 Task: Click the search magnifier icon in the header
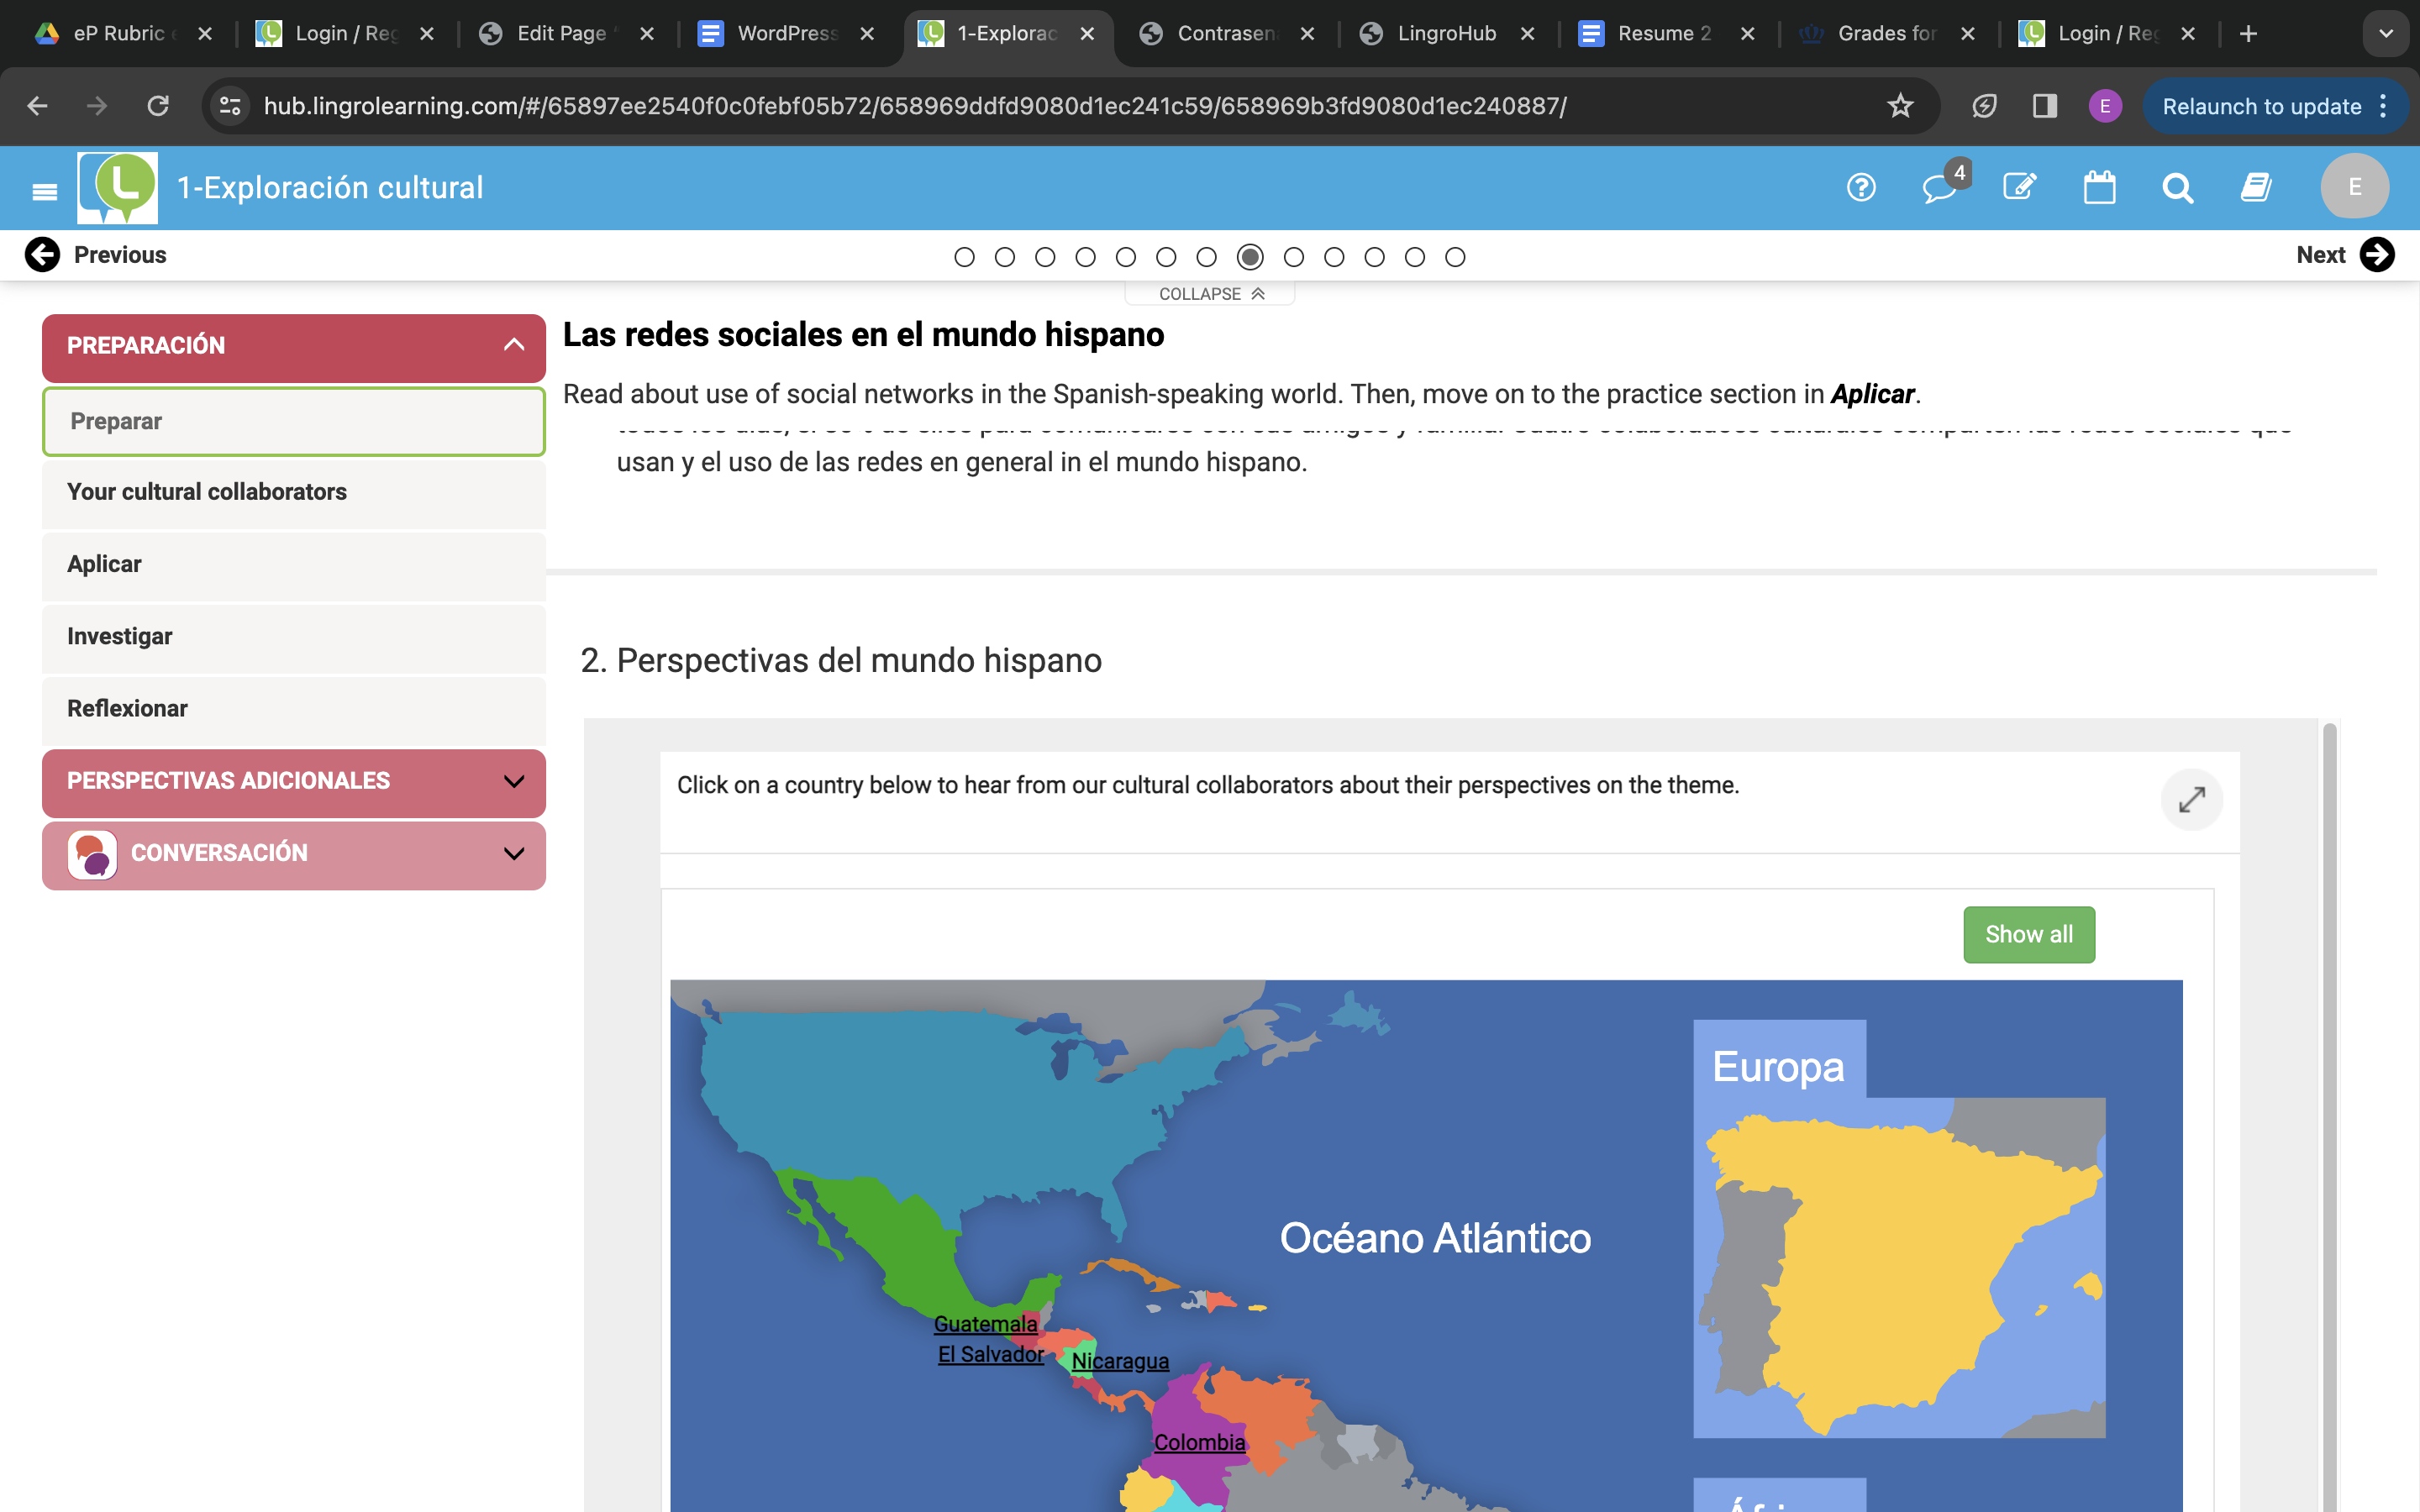click(2177, 187)
